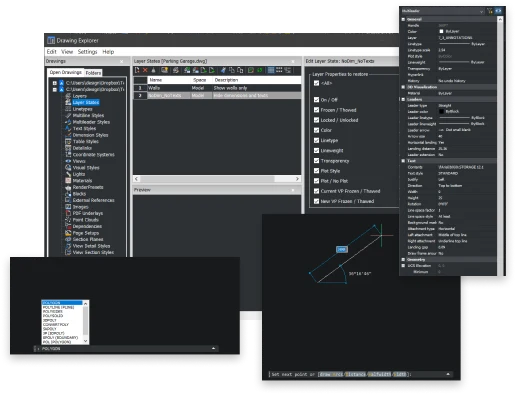Open the Help menu
This screenshot has height=395, width=516.
click(108, 52)
